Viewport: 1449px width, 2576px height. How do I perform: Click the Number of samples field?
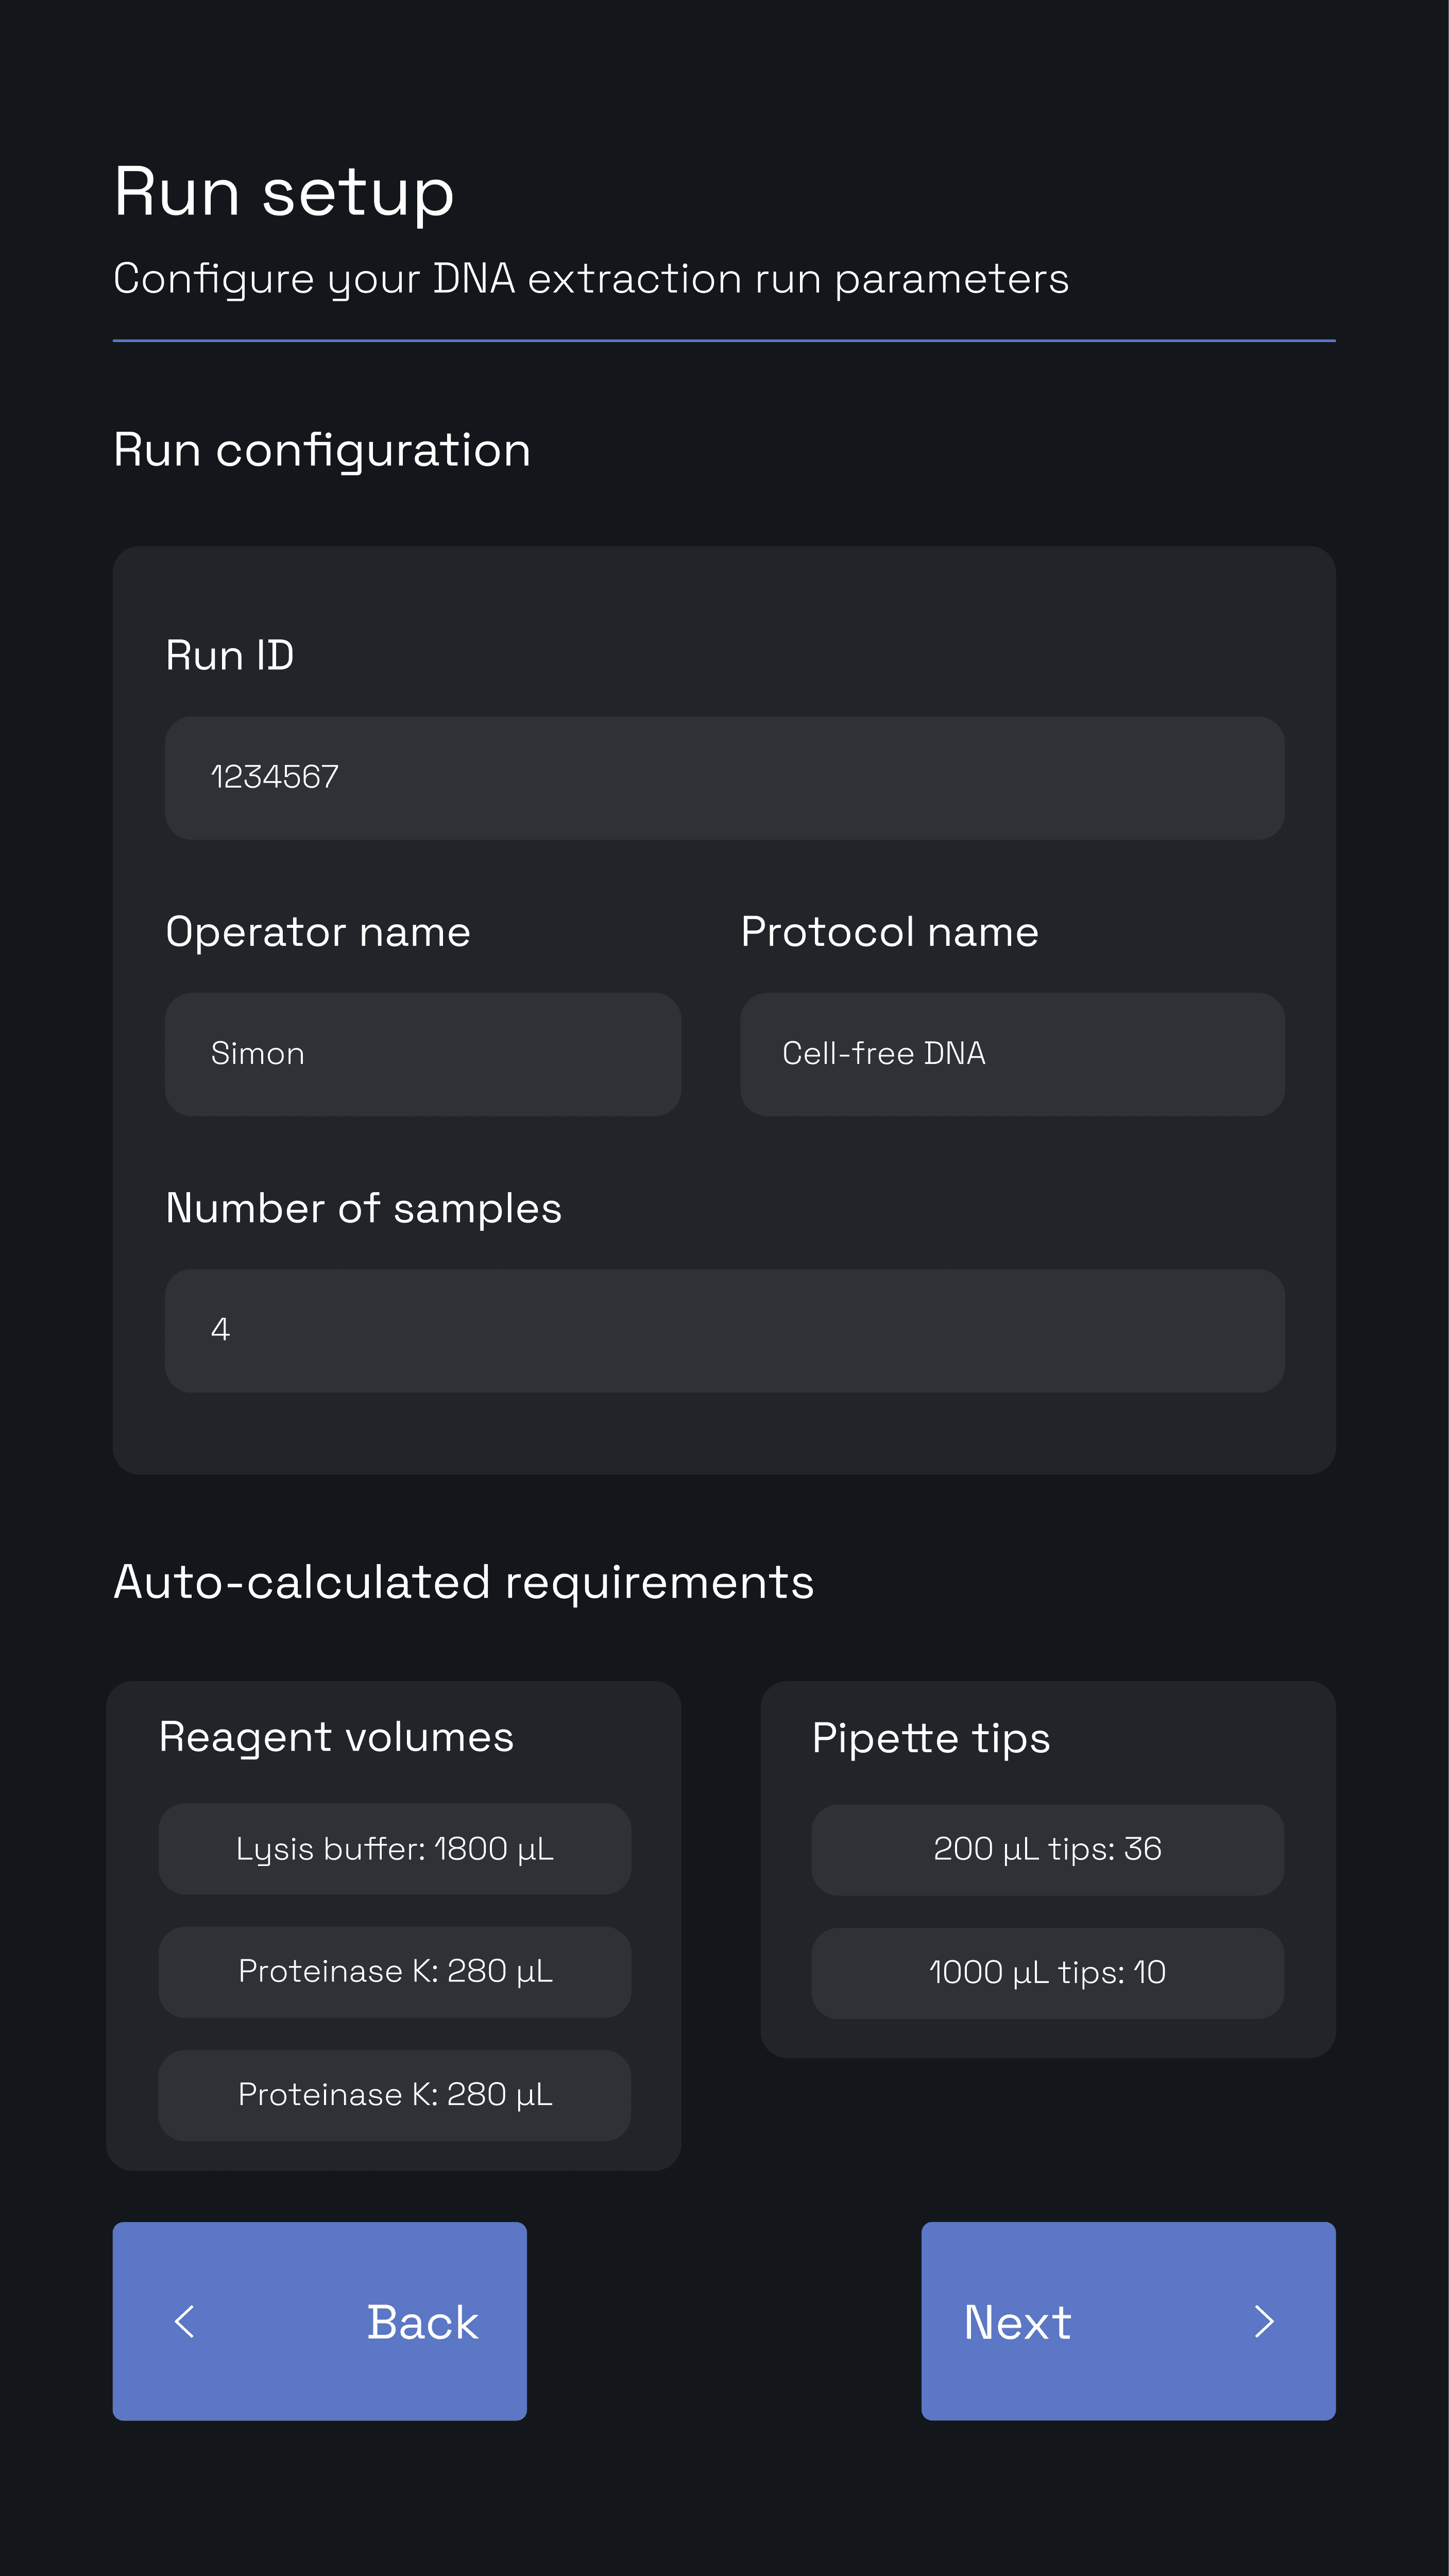[724, 1330]
